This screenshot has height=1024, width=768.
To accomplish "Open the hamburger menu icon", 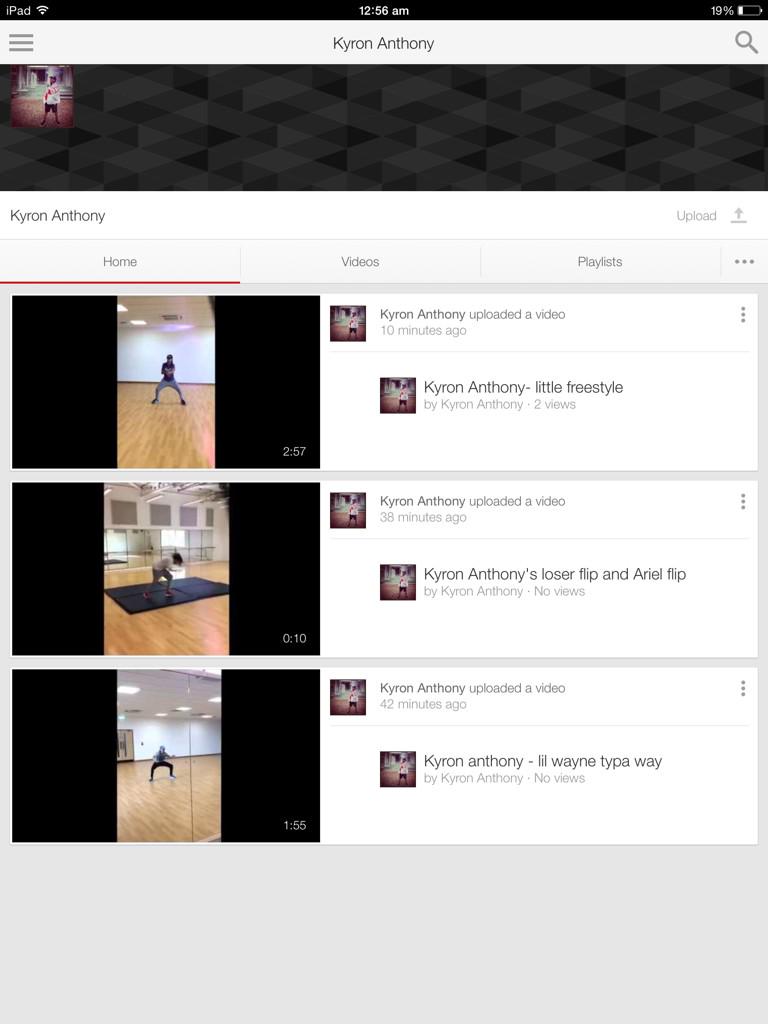I will (21, 42).
